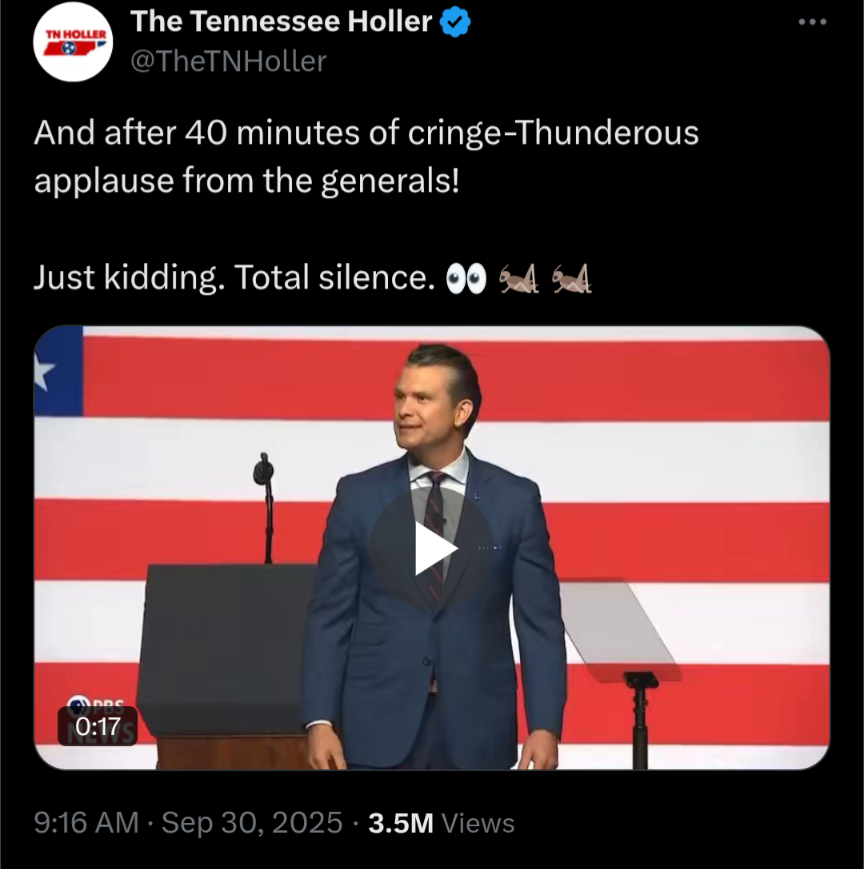Play the video with the center play button
864x869 pixels.
(x=432, y=548)
